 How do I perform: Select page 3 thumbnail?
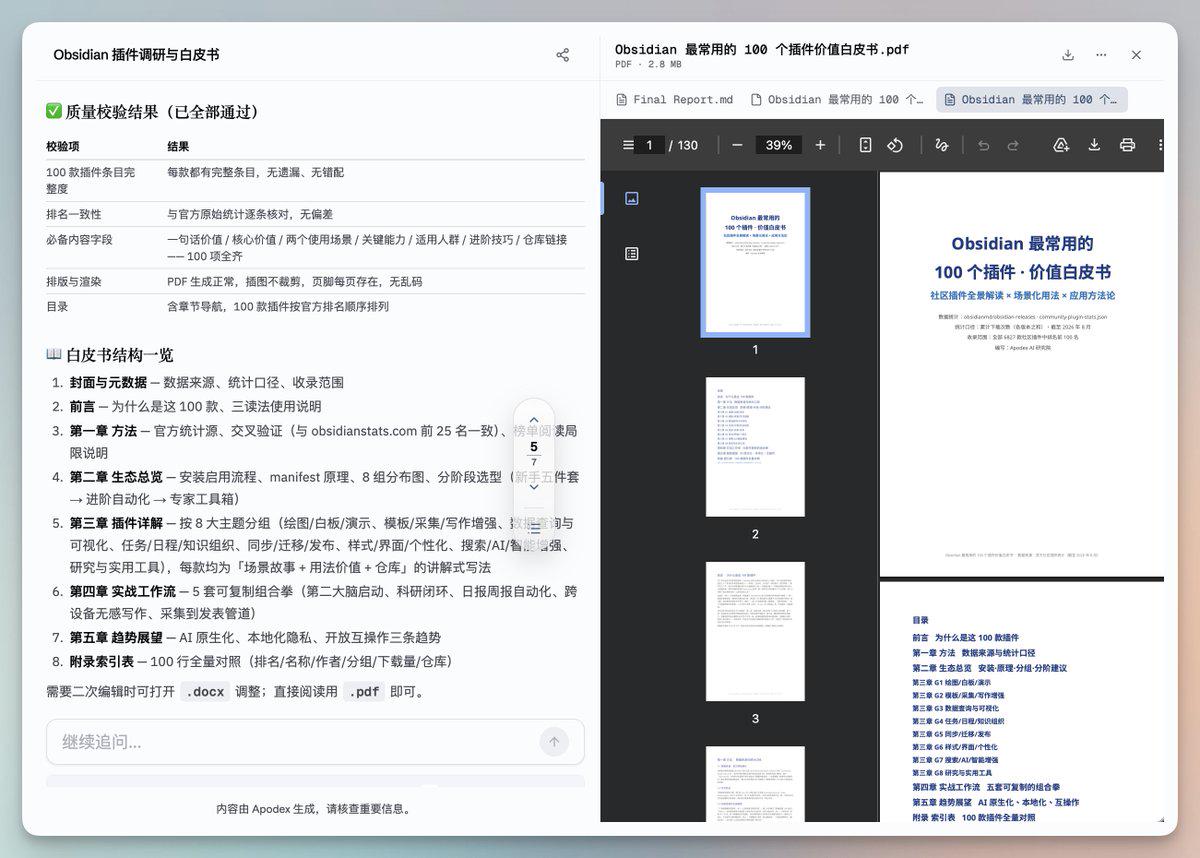(755, 631)
